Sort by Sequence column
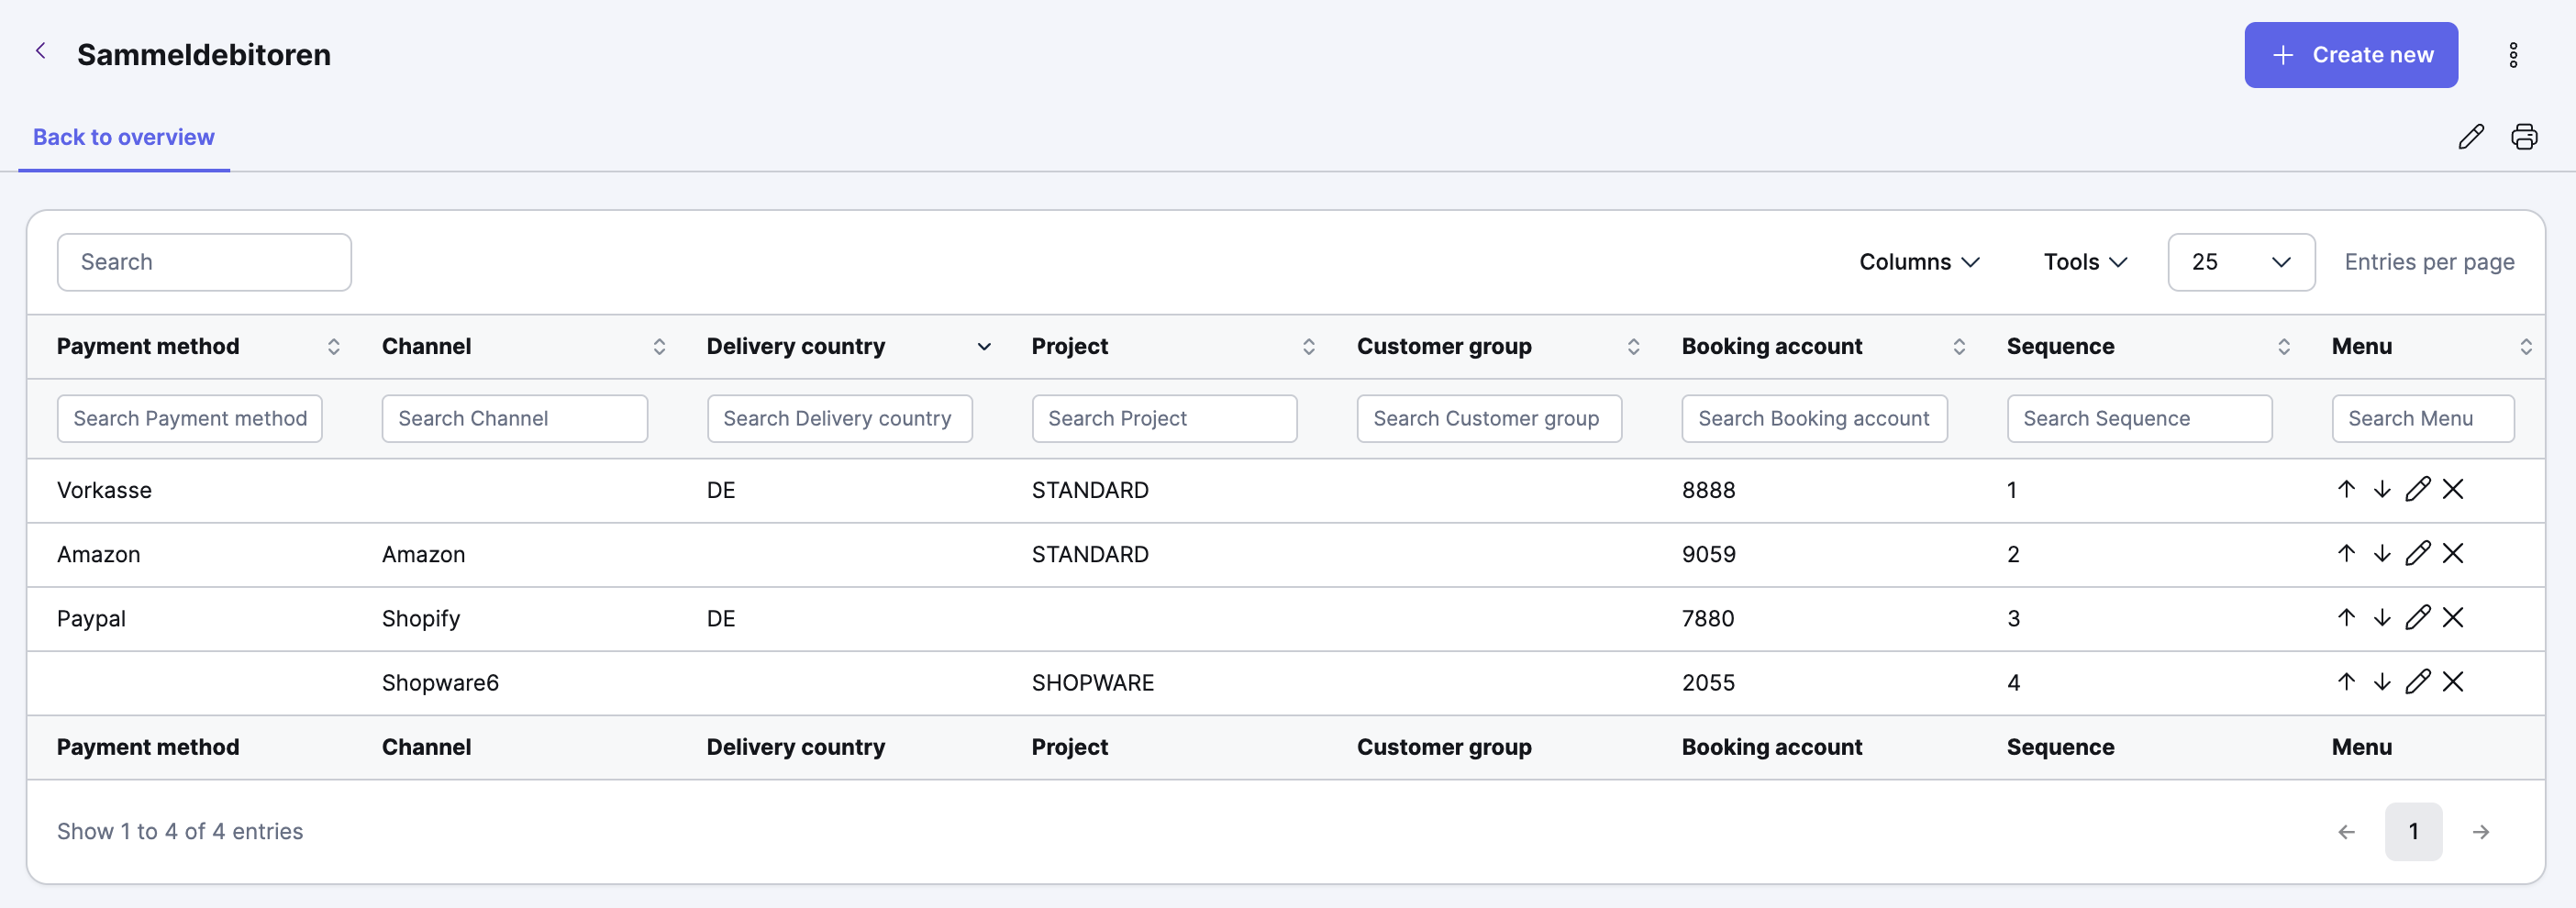 pyautogui.click(x=2284, y=346)
